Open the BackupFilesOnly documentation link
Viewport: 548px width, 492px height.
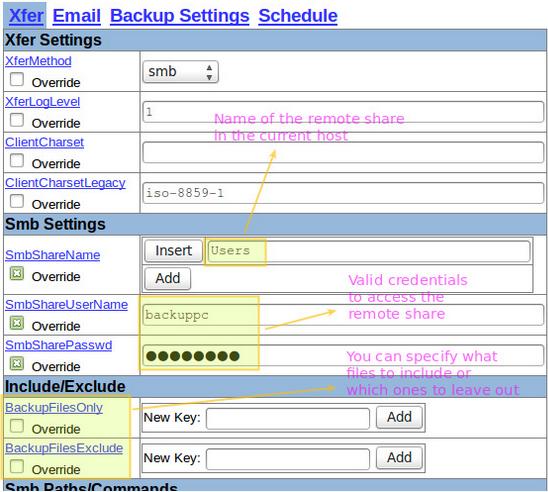point(54,408)
